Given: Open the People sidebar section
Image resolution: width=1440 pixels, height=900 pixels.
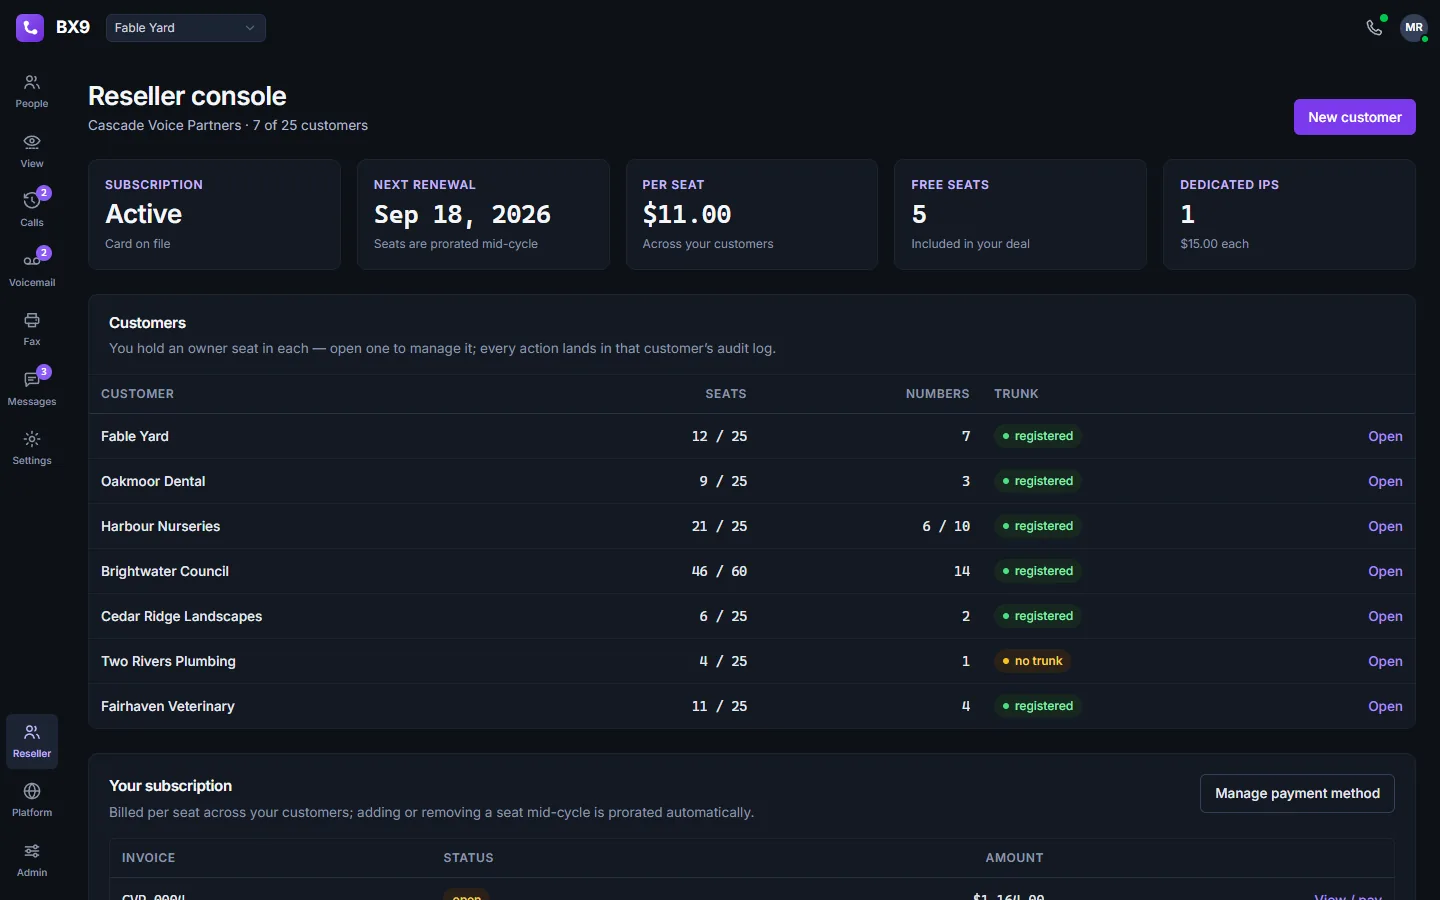Looking at the screenshot, I should click(32, 91).
